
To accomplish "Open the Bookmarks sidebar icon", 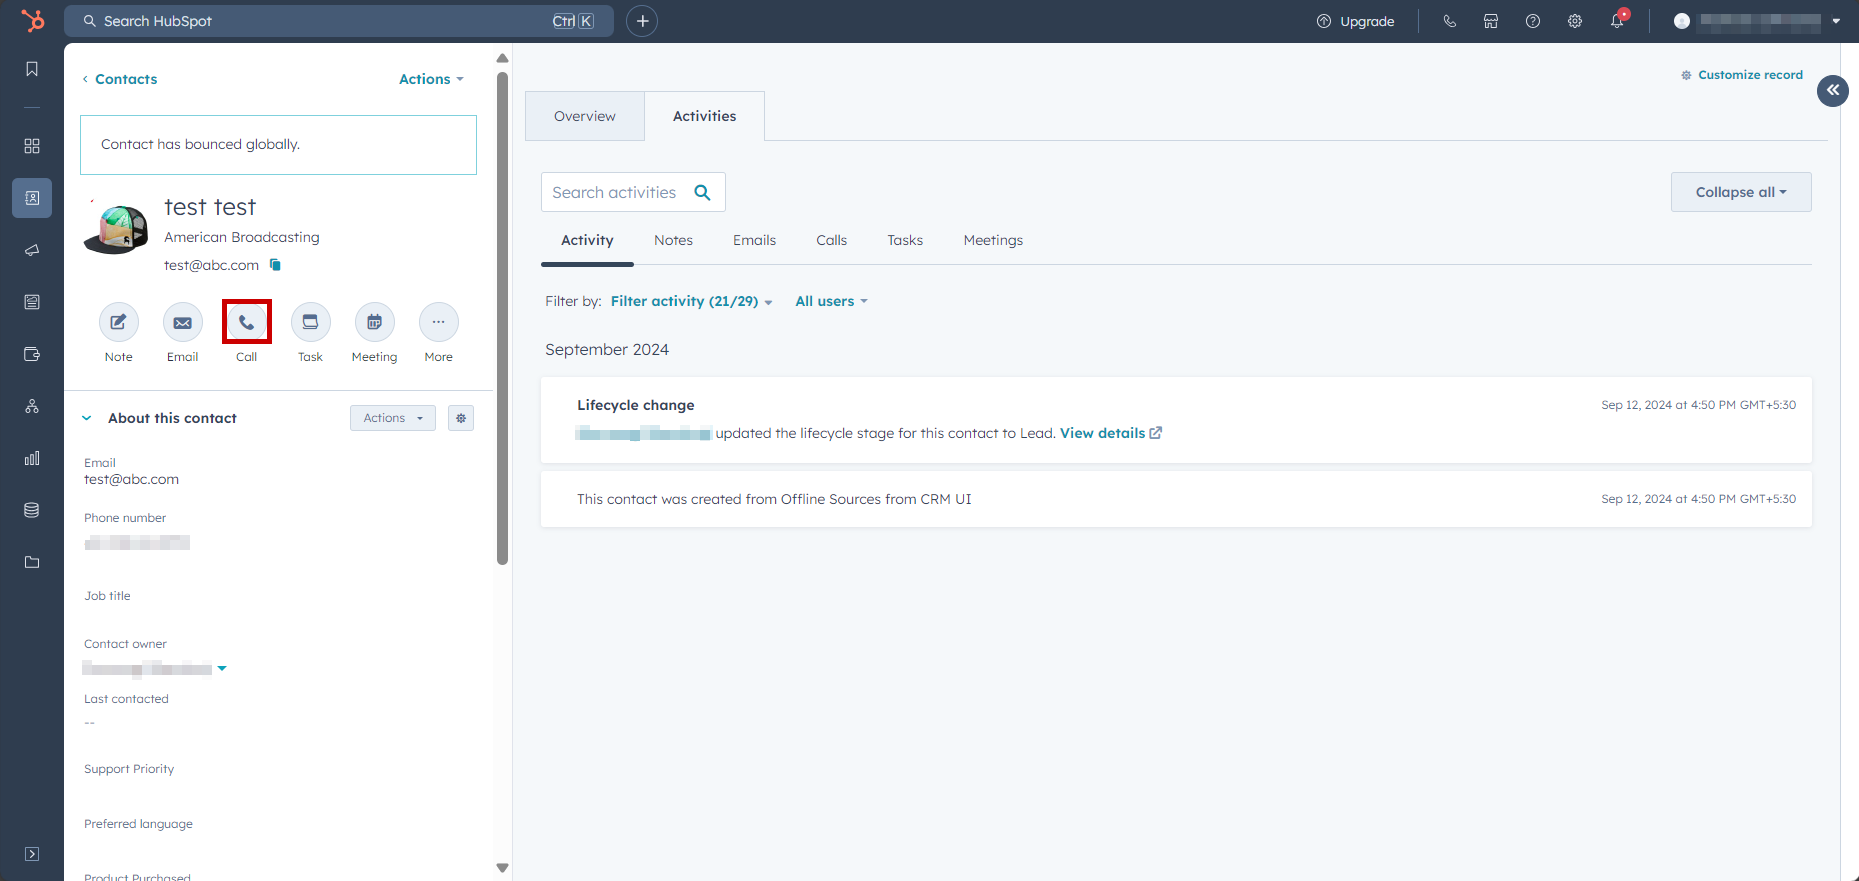I will click(x=32, y=69).
